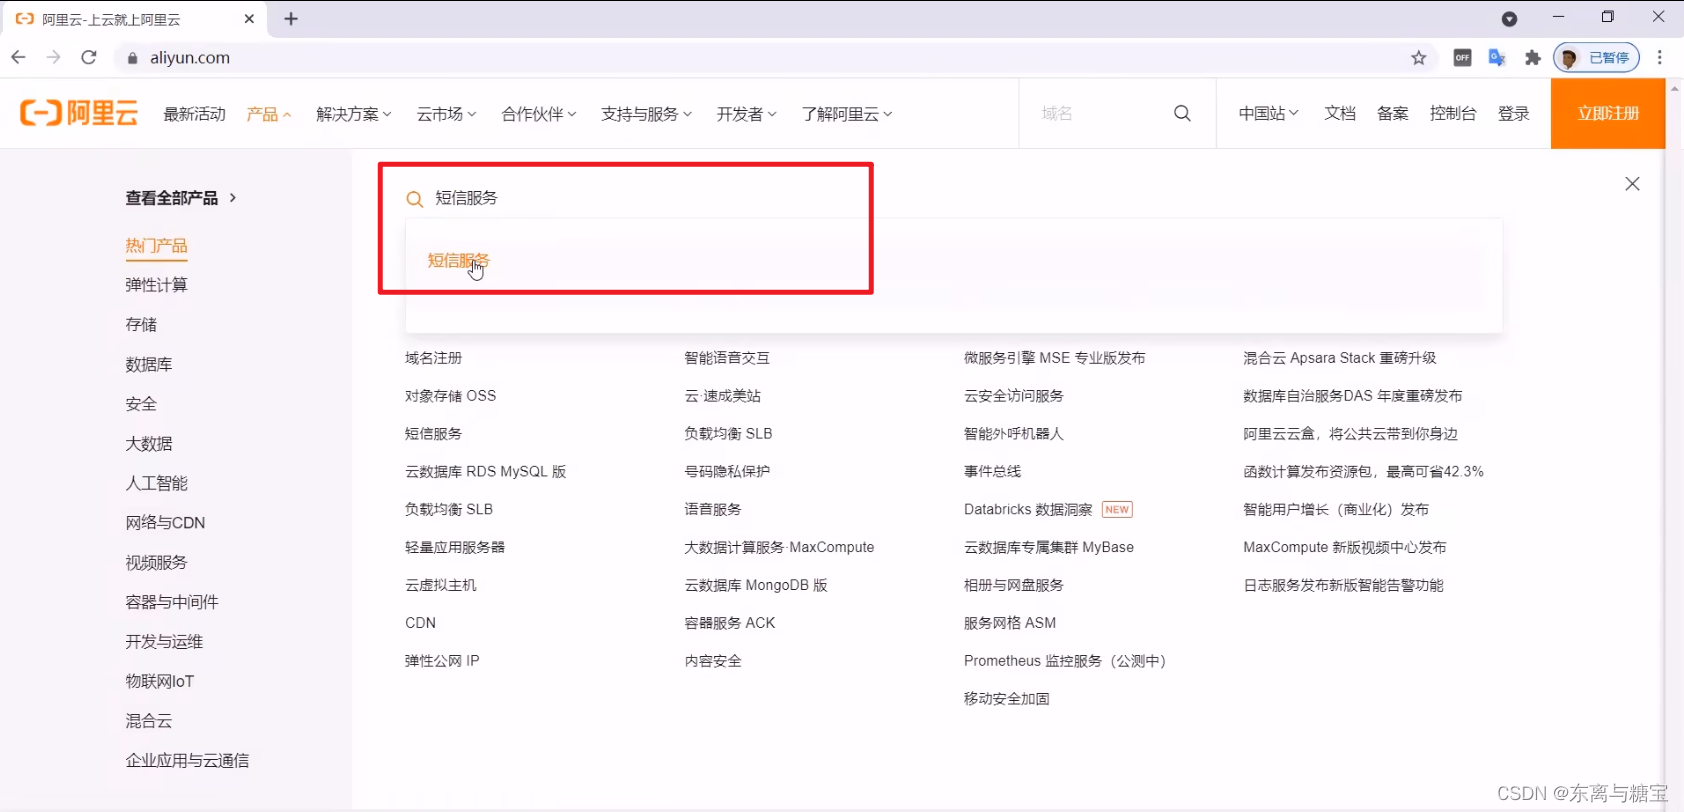Click the 短信服务 search suggestion
Screen dimensions: 1684x812
point(459,261)
